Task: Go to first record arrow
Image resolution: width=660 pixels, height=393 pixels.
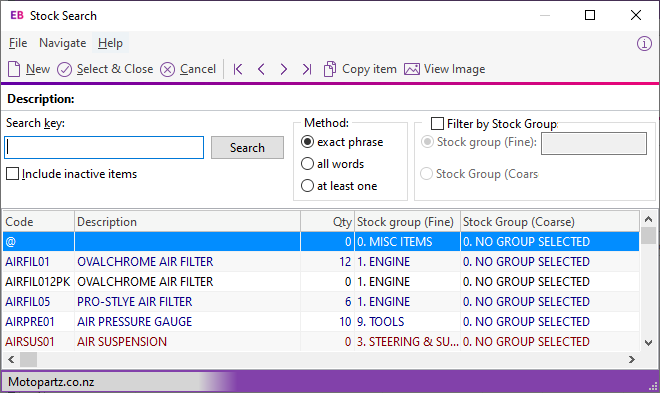Action: tap(238, 69)
